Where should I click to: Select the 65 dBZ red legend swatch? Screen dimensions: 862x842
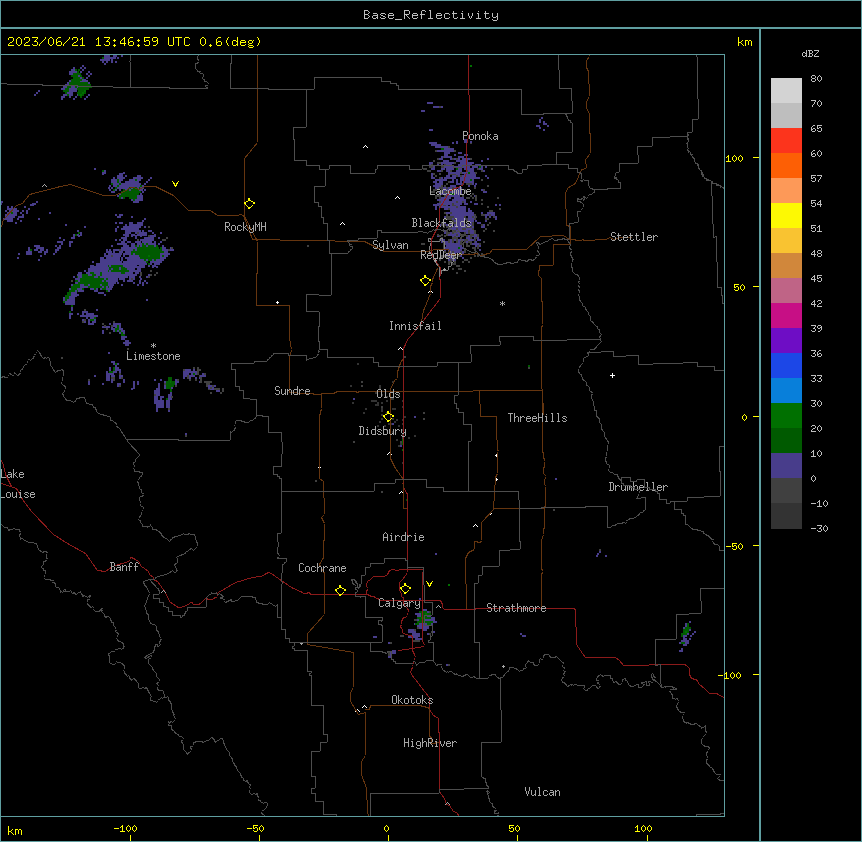point(786,140)
